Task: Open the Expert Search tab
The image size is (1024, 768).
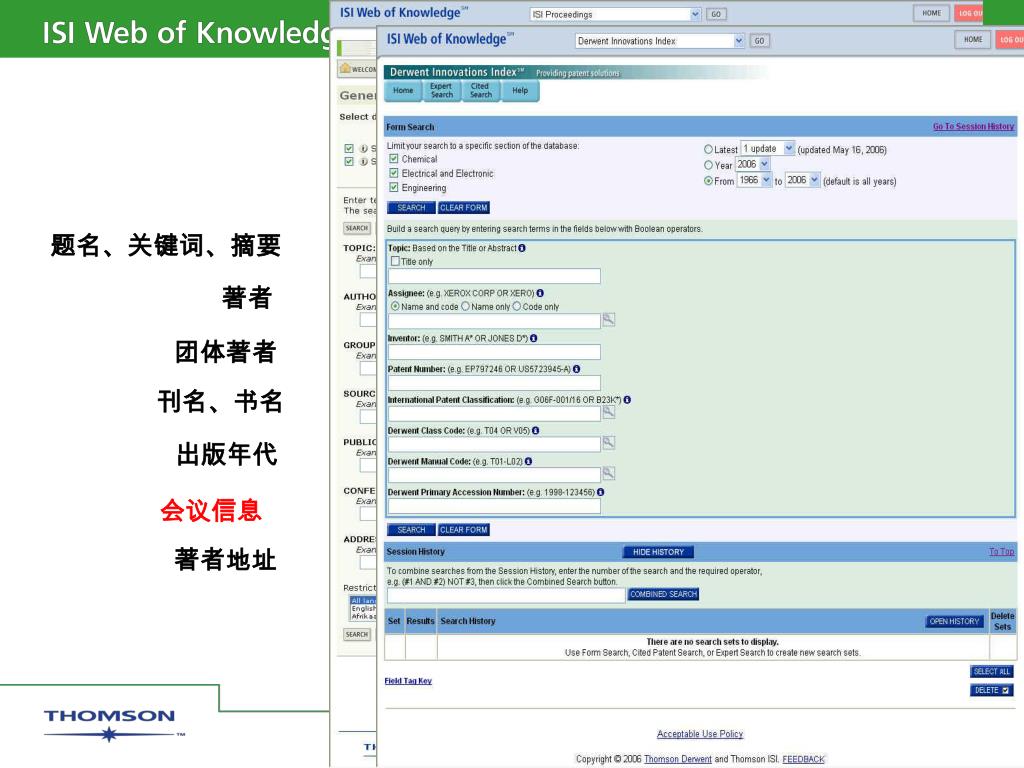Action: (441, 91)
